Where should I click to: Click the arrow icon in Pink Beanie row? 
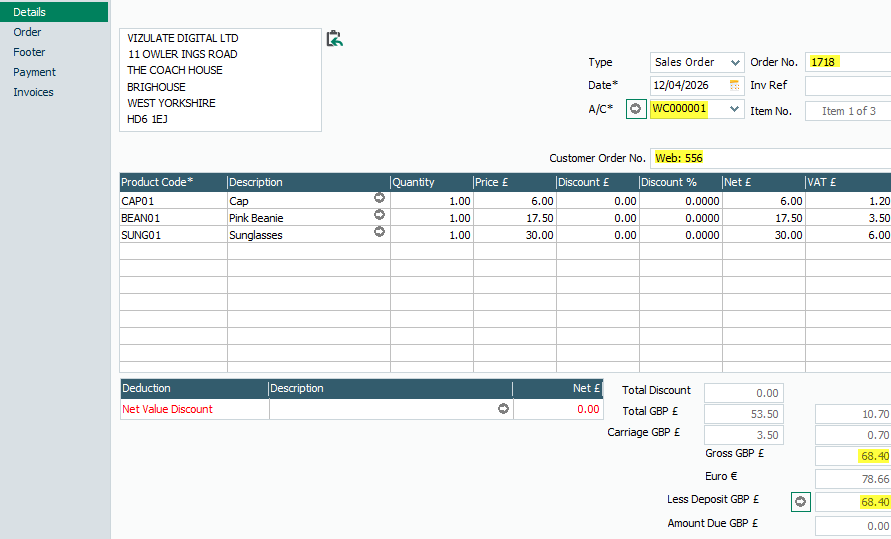click(x=379, y=217)
